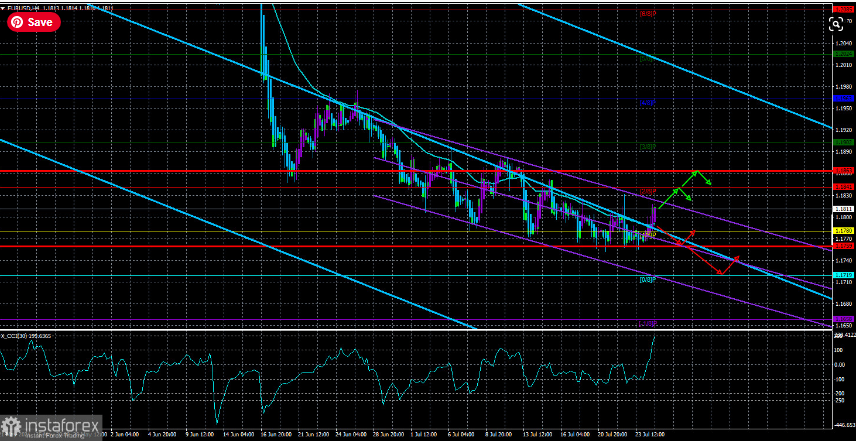Viewport: 856px width, 441px height.
Task: Click the 1 Jul 12:00 time label
Action: tap(424, 434)
